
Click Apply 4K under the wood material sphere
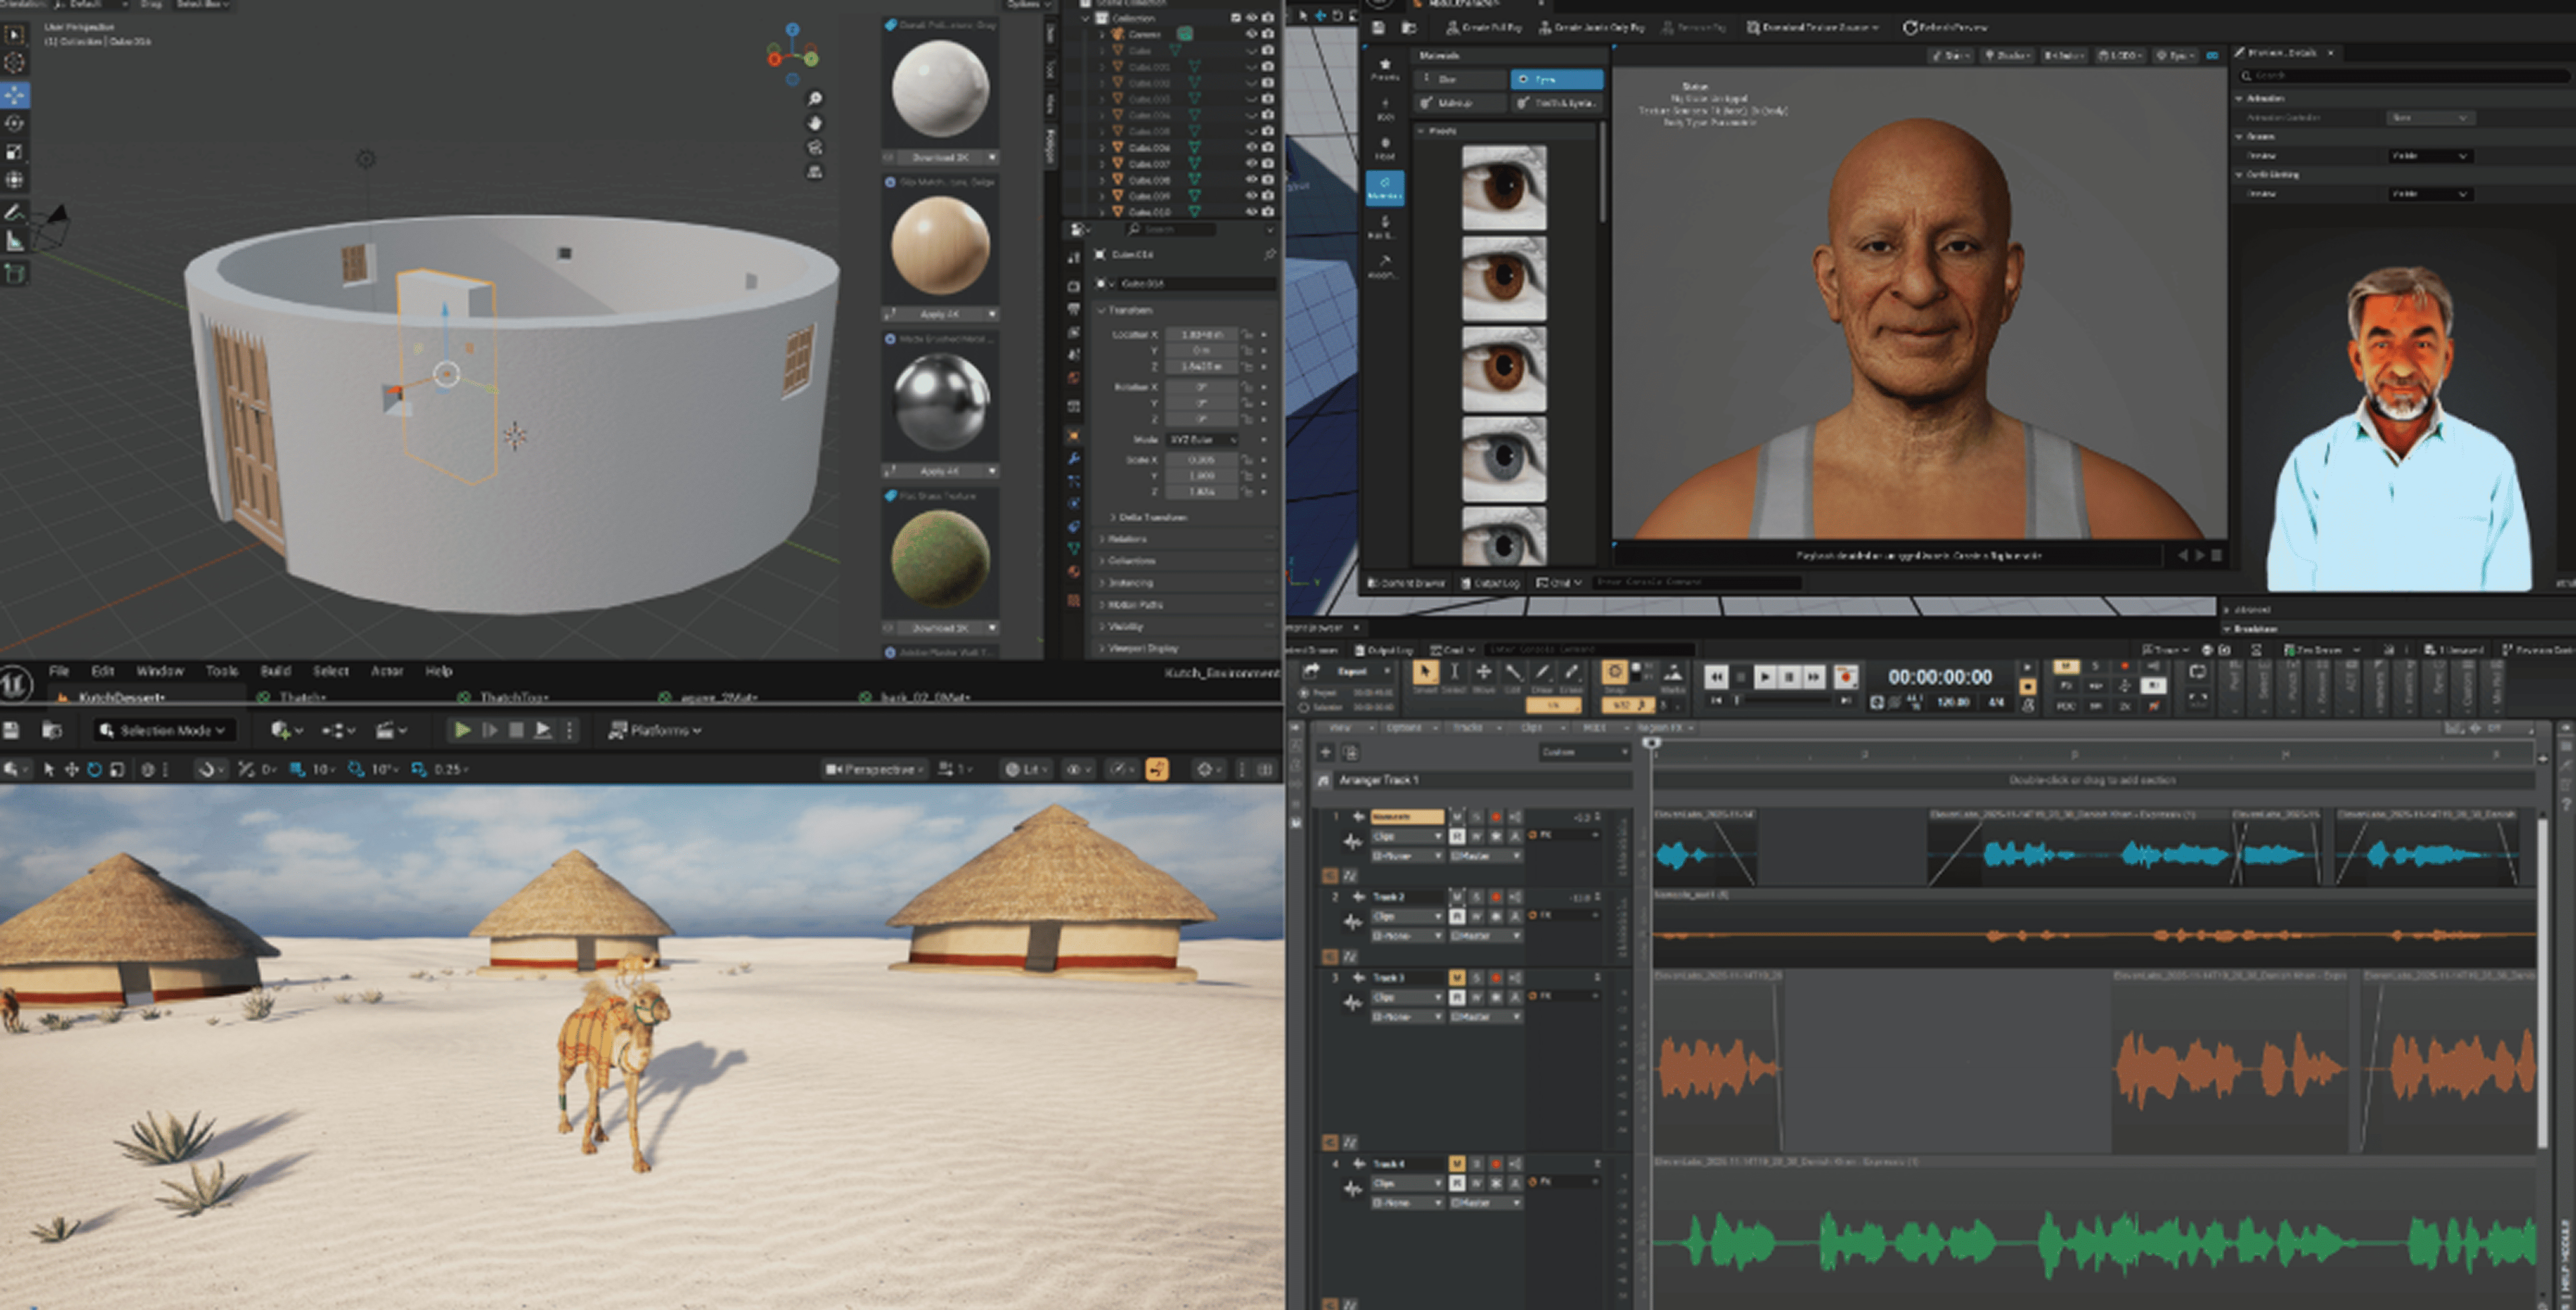pyautogui.click(x=940, y=314)
